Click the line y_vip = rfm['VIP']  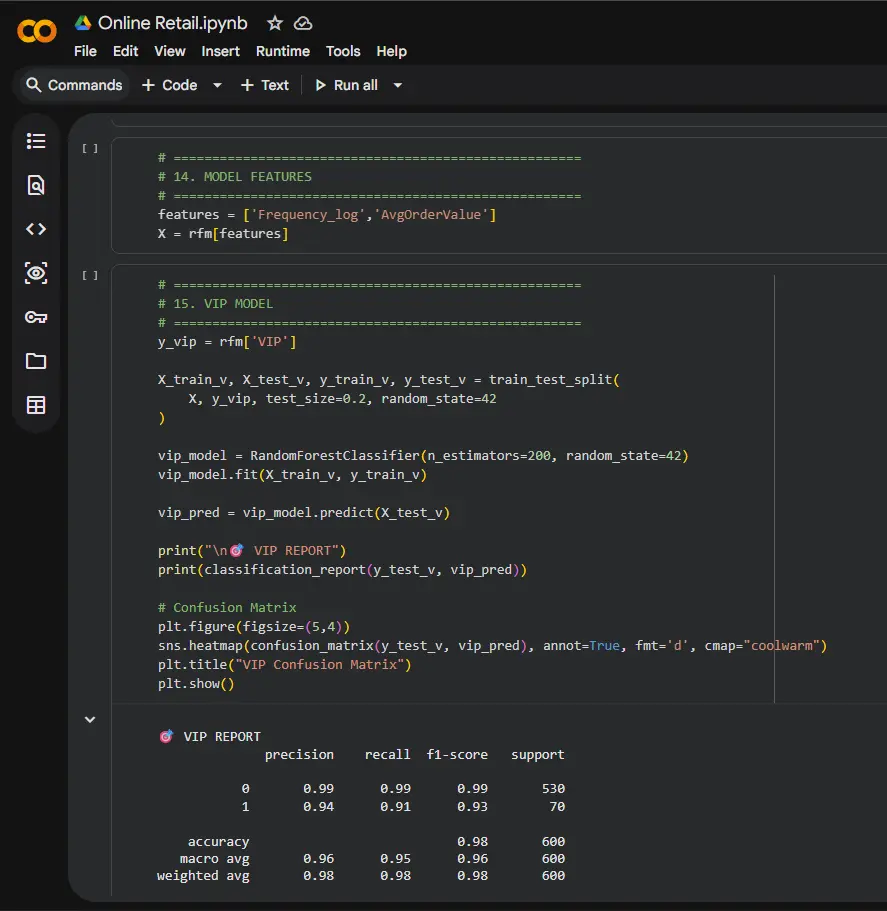pos(227,342)
